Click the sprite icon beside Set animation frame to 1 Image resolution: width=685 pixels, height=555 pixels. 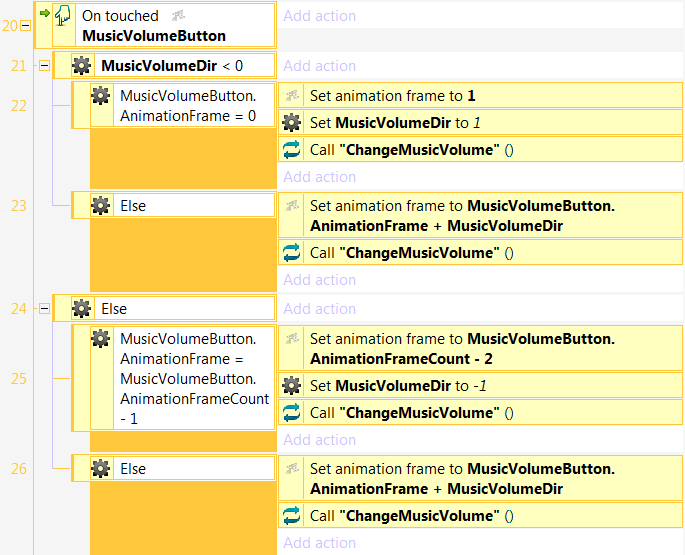pos(292,96)
